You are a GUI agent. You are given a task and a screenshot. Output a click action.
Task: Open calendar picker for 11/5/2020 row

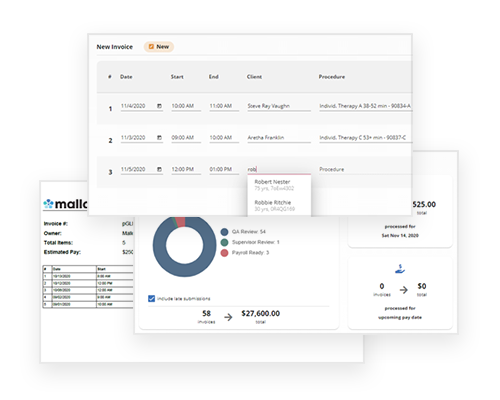click(159, 169)
